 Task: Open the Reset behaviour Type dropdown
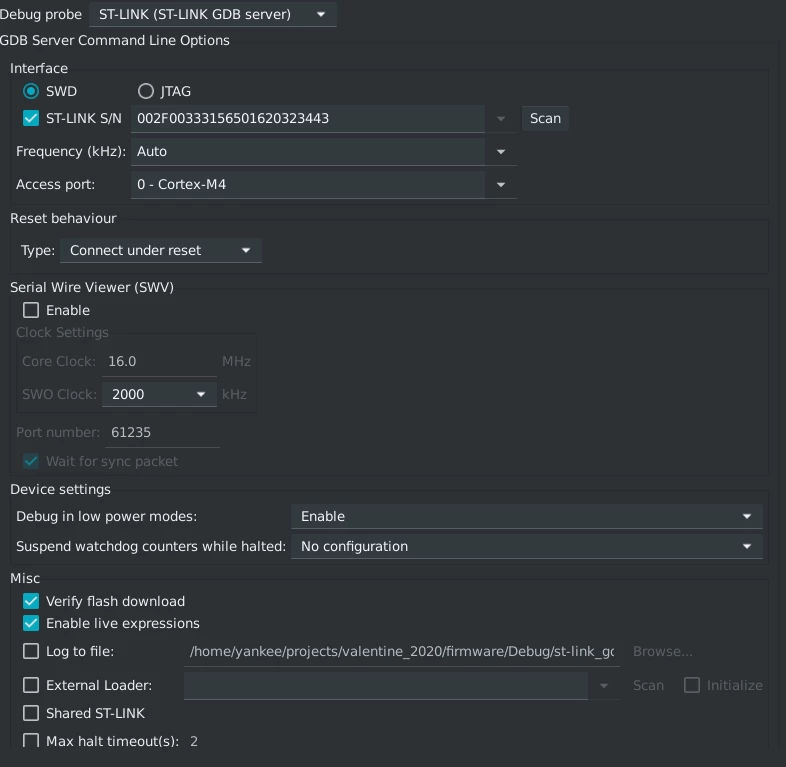[x=160, y=250]
